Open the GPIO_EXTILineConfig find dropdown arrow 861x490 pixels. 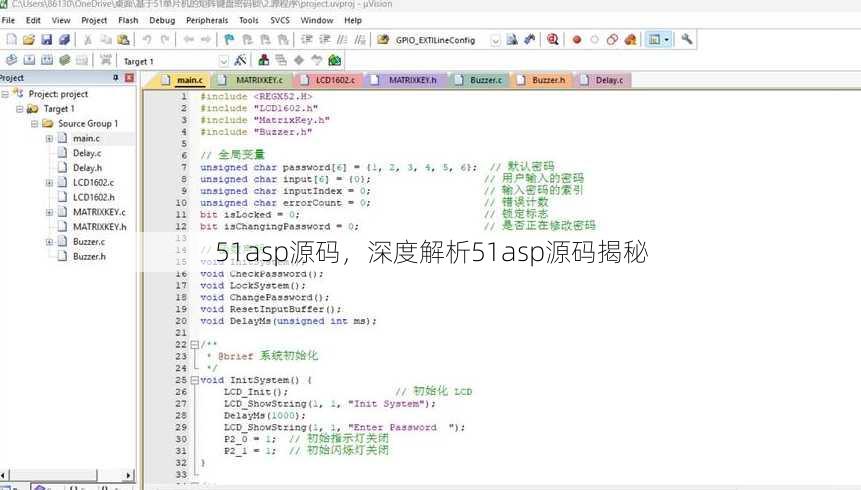coord(495,40)
